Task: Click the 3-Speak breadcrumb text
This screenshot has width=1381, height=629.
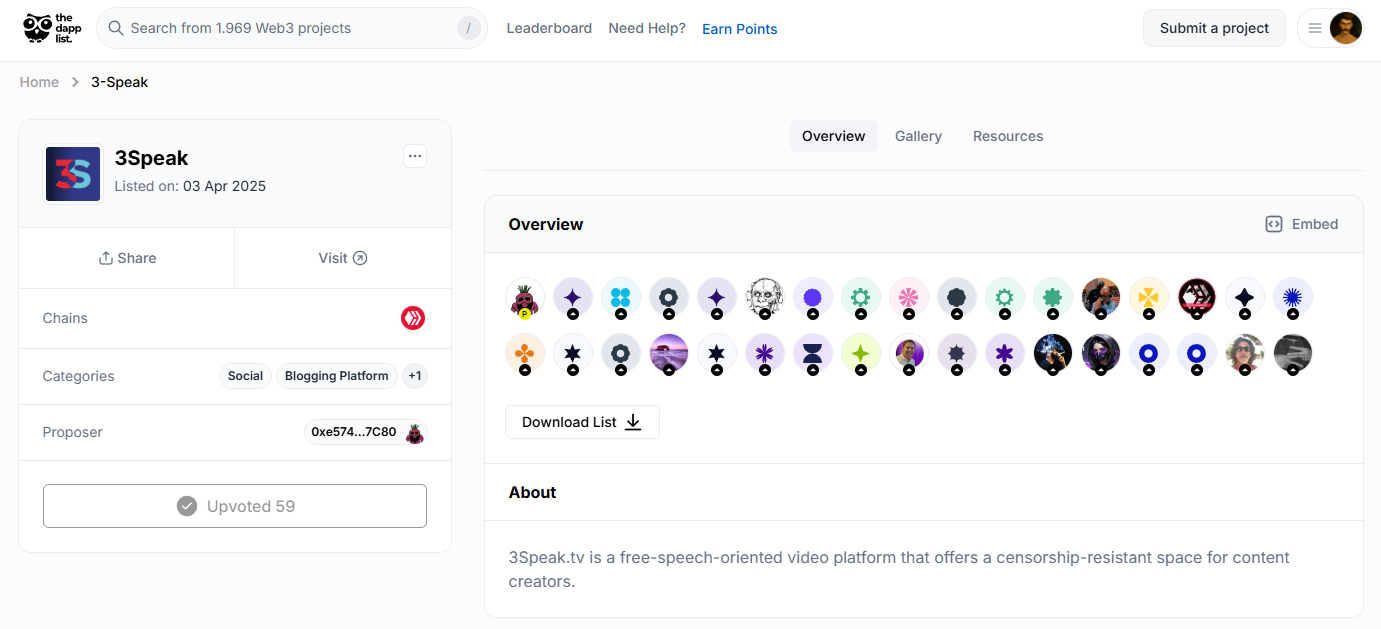Action: pyautogui.click(x=119, y=82)
